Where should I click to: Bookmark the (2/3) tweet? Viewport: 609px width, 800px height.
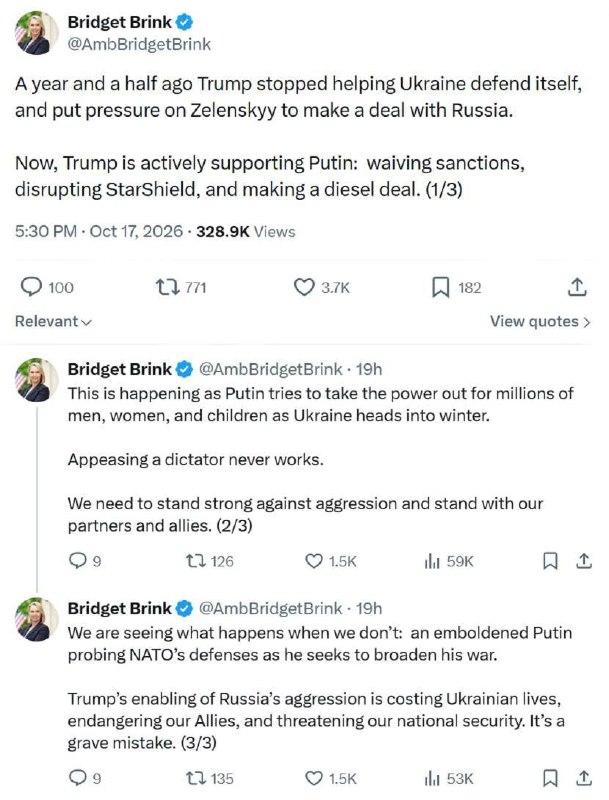coord(550,561)
